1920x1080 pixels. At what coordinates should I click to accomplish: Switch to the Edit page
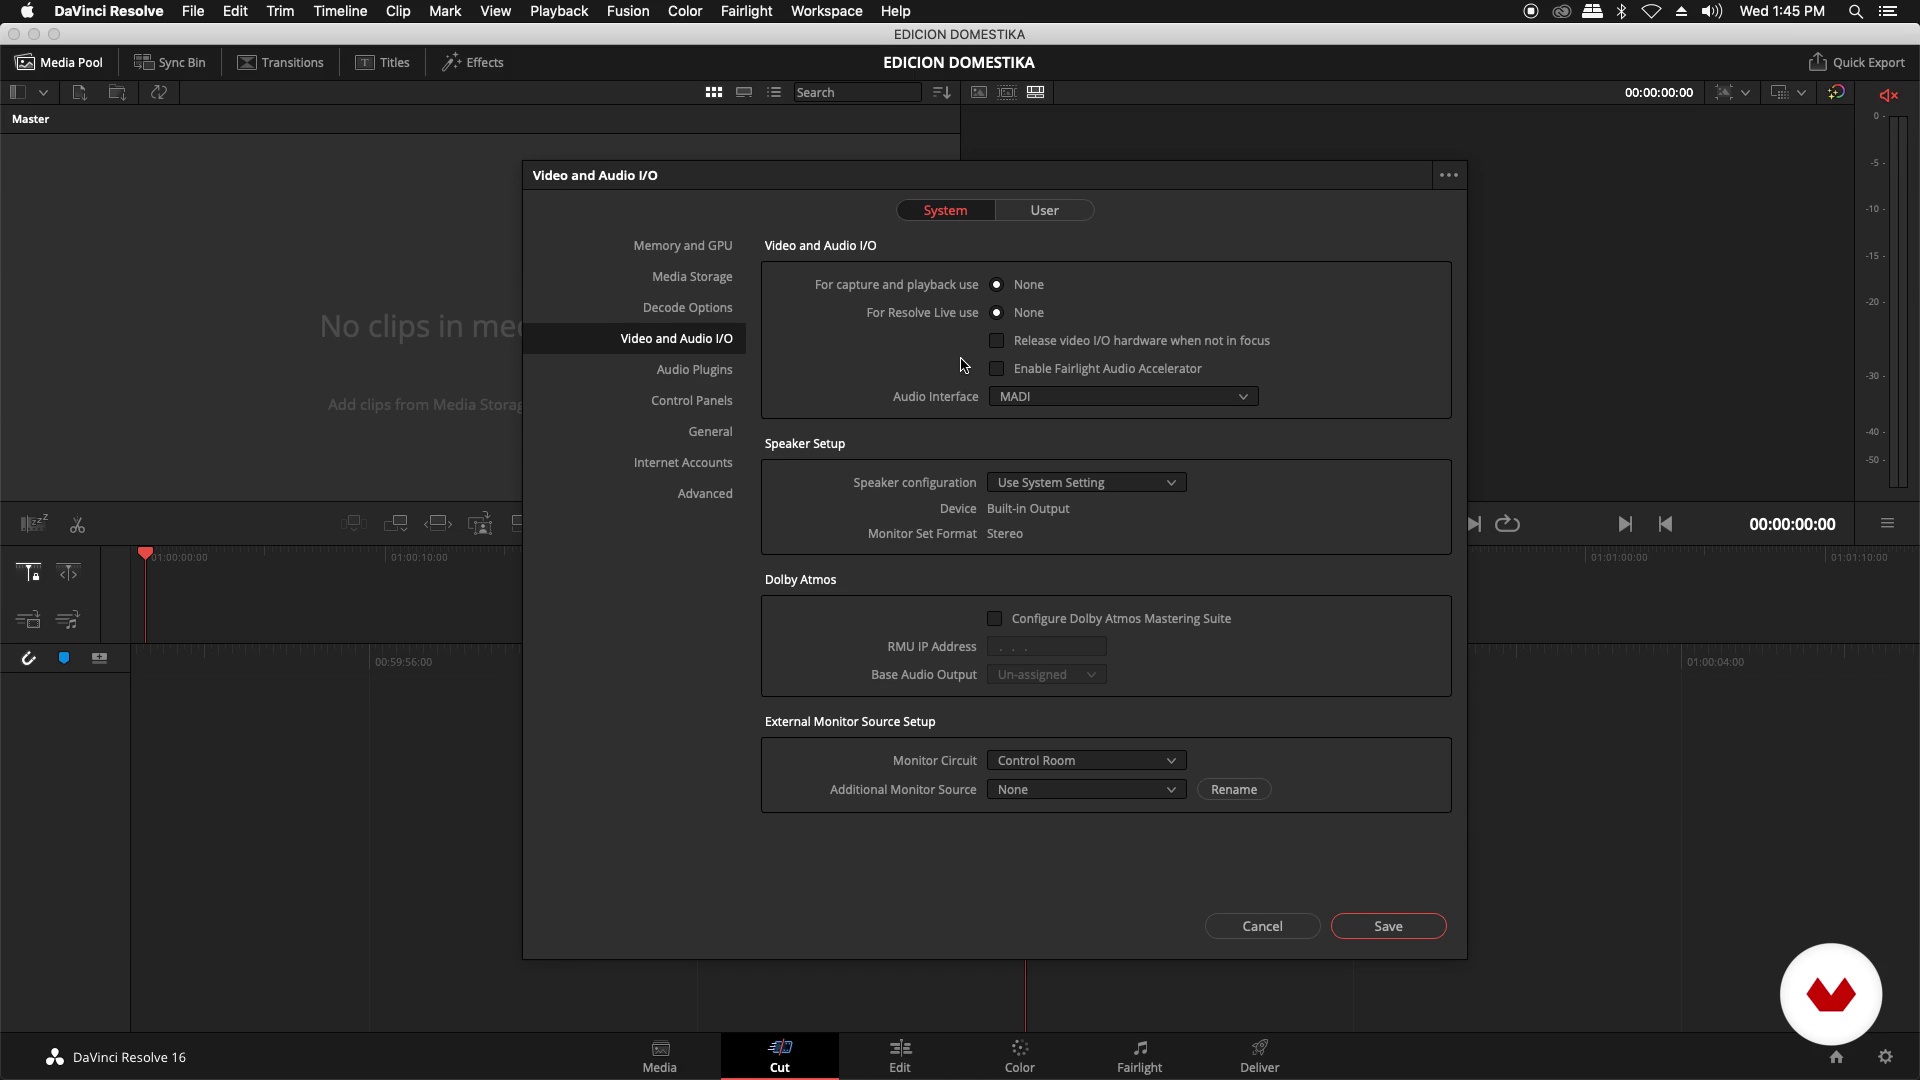pos(900,1056)
